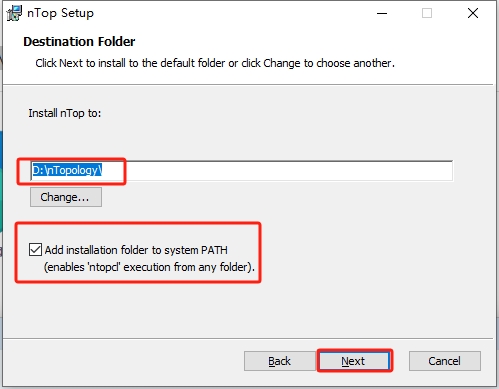Image resolution: width=499 pixels, height=389 pixels.
Task: Click the 'Add installation folder to system PATH' label
Action: click(136, 250)
